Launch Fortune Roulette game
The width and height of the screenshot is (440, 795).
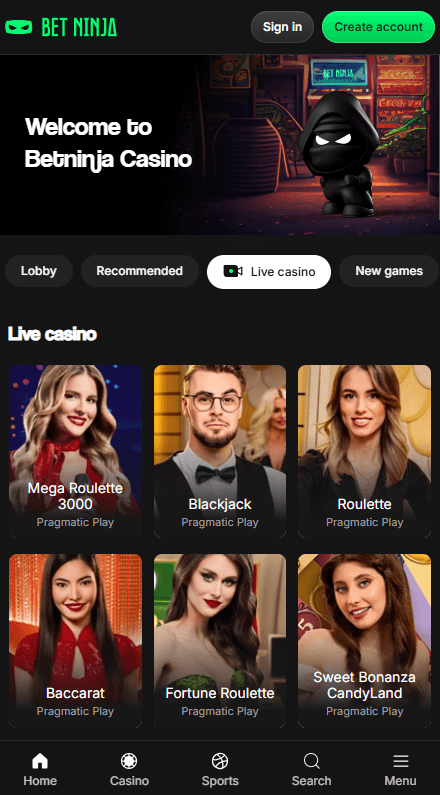click(220, 640)
